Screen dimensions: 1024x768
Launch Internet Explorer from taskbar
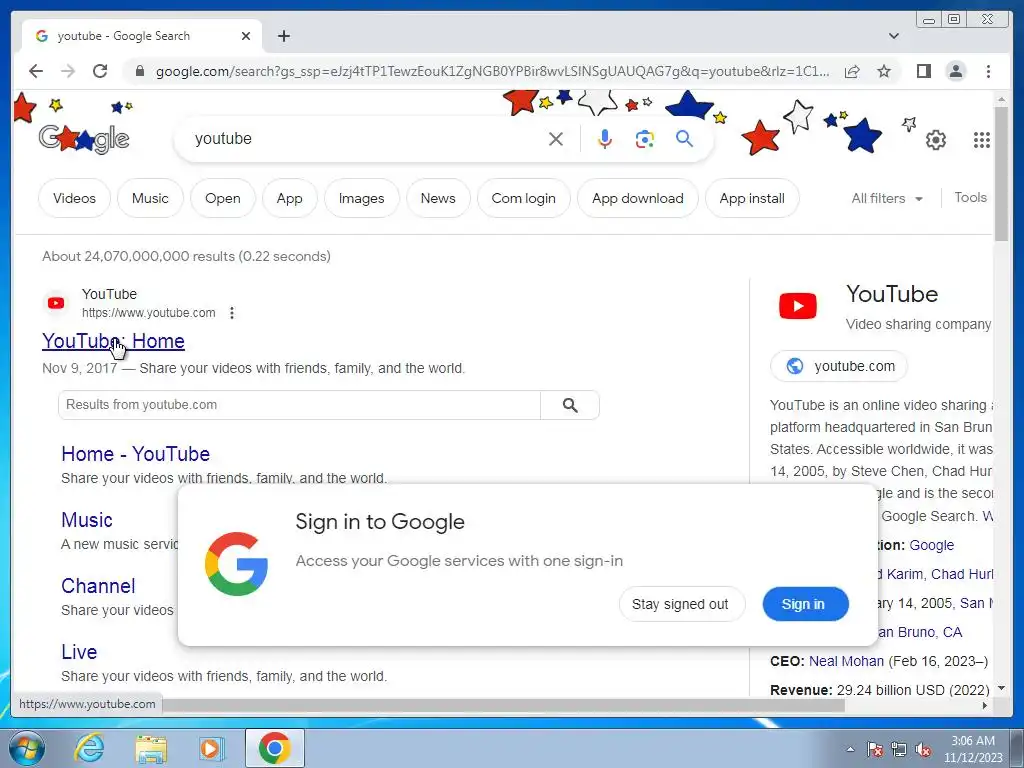[x=89, y=748]
